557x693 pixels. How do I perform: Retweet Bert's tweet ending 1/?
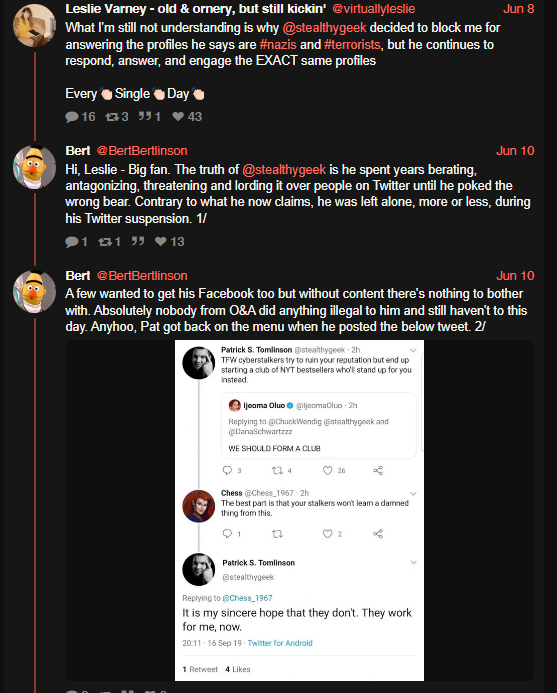click(x=105, y=242)
